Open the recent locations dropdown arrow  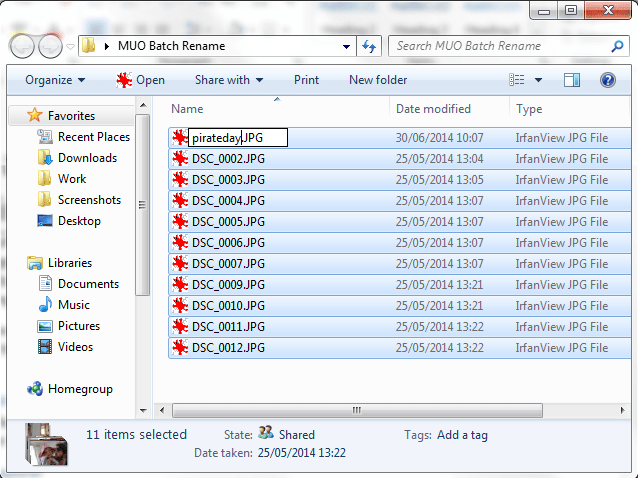click(70, 47)
